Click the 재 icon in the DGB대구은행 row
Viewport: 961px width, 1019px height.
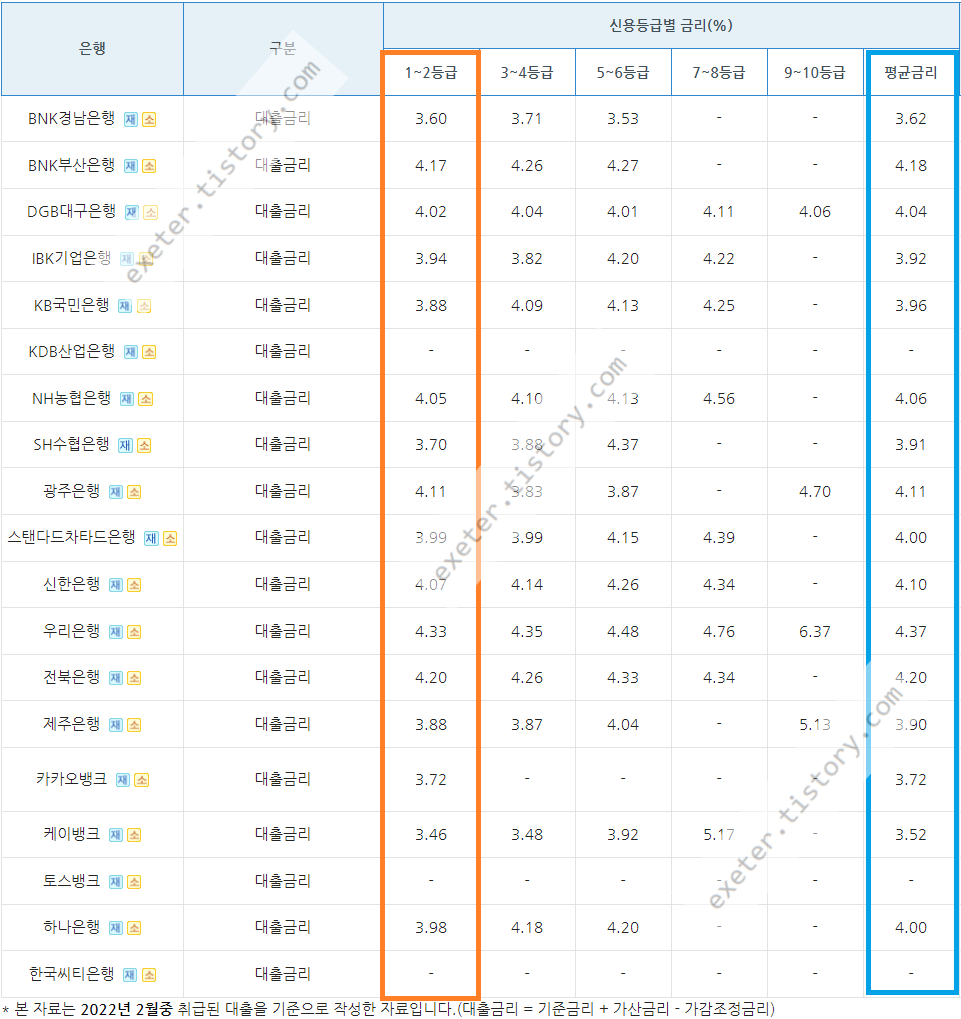click(x=132, y=213)
